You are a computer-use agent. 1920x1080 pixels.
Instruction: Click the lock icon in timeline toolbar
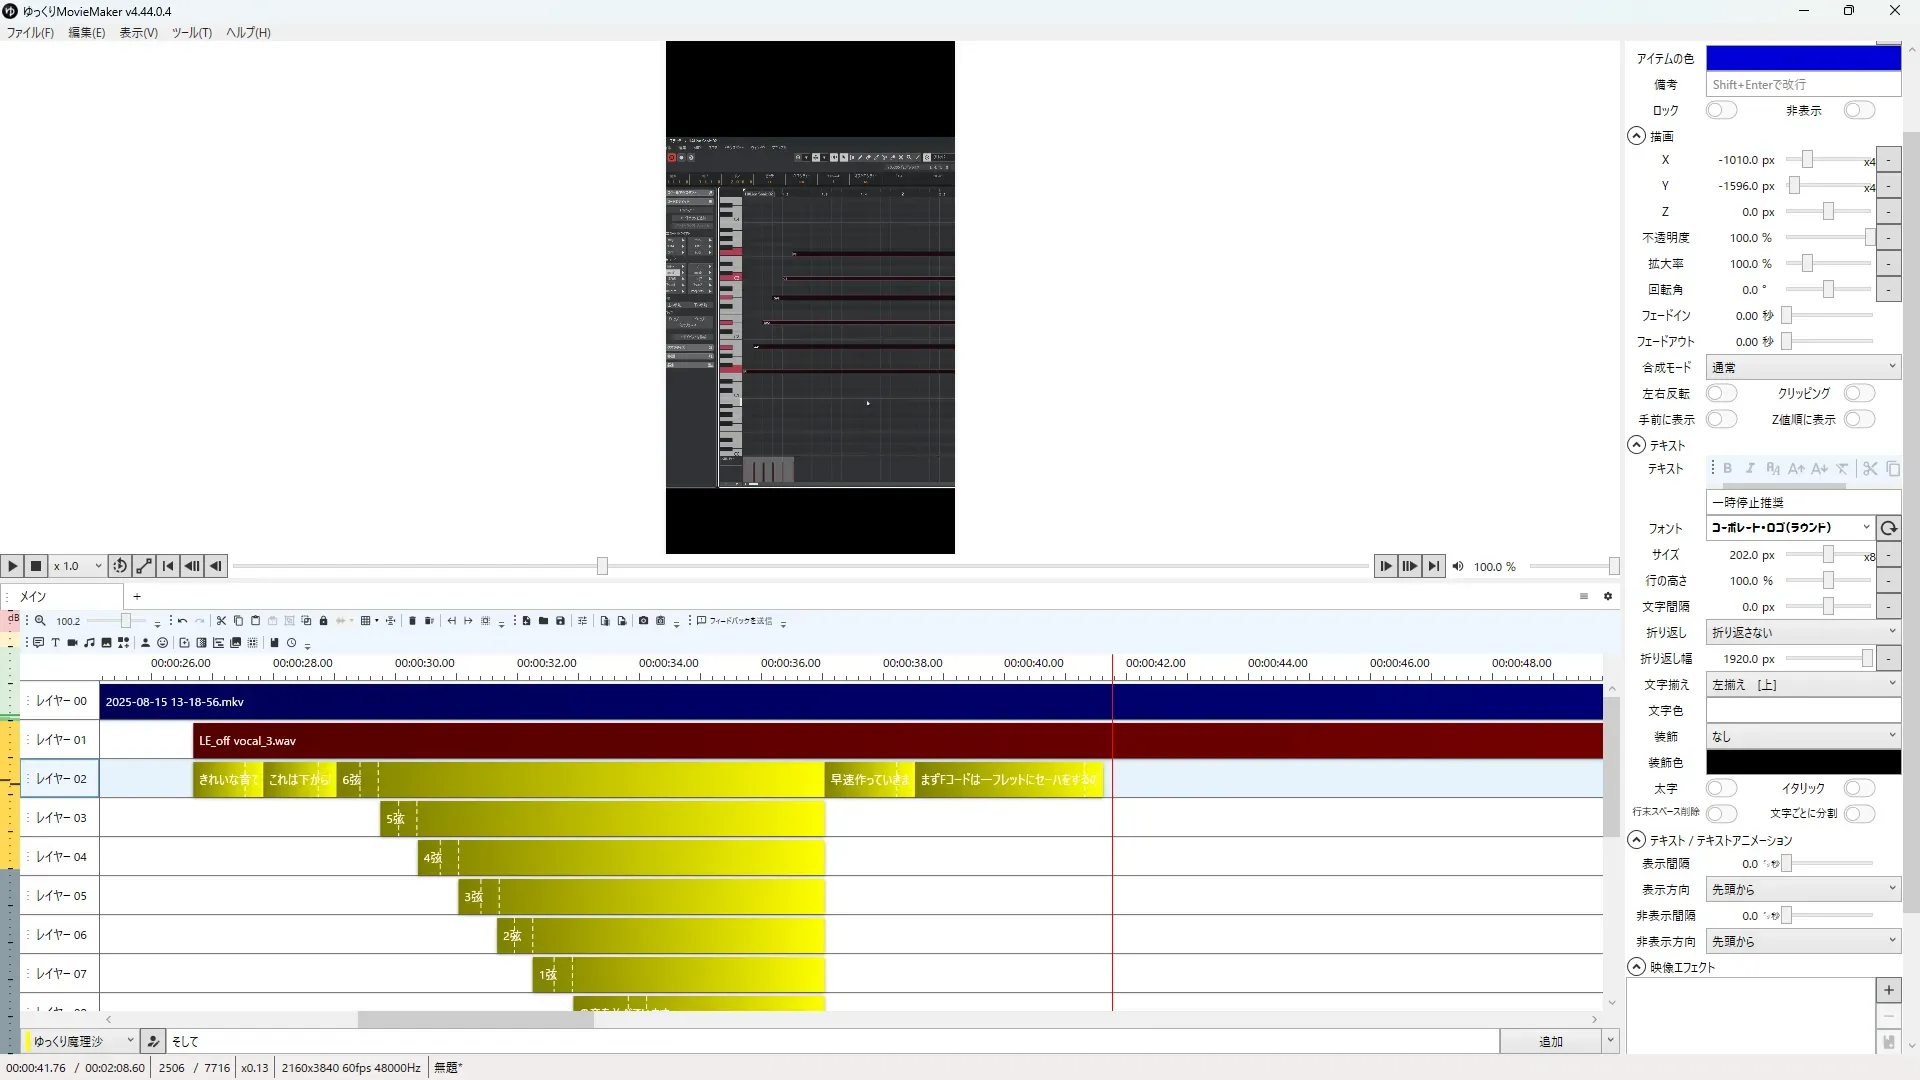point(323,621)
